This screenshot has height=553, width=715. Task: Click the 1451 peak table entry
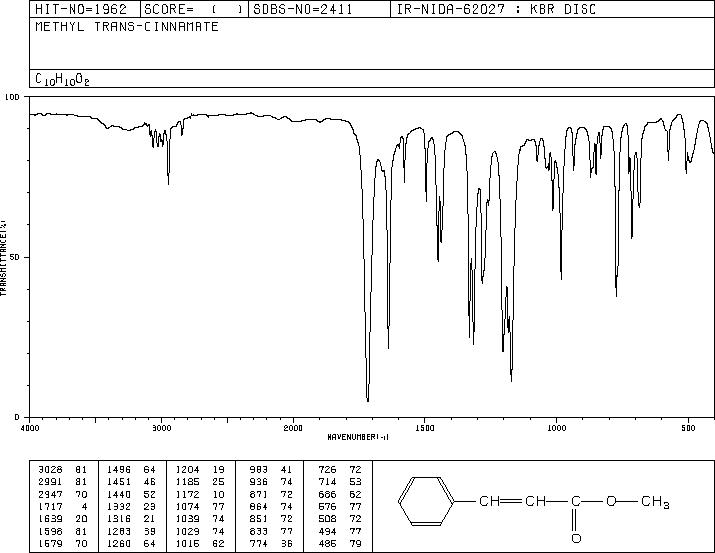click(131, 482)
